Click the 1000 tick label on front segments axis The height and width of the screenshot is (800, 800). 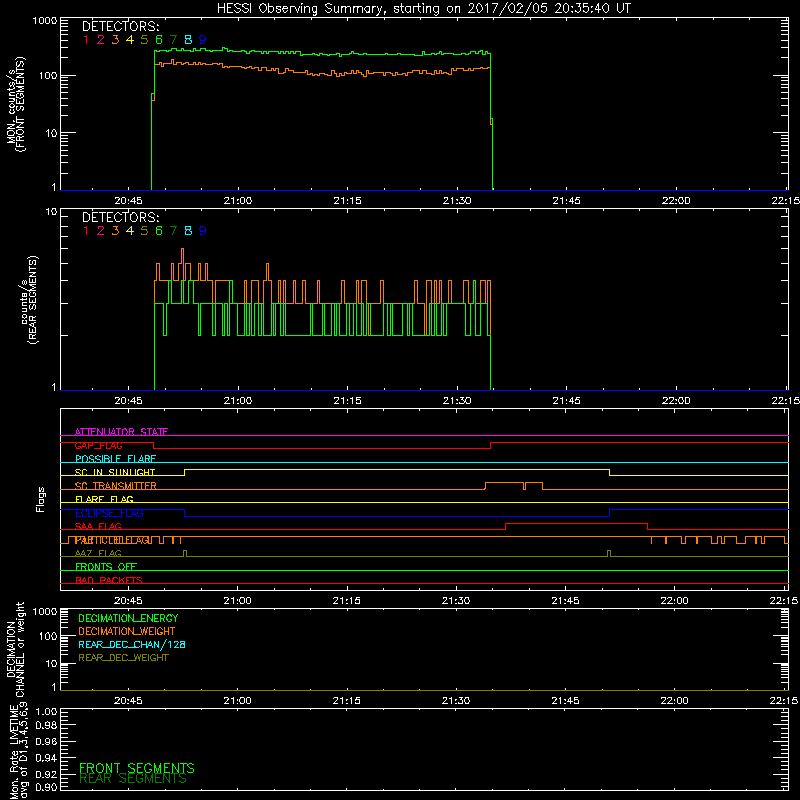pos(45,21)
